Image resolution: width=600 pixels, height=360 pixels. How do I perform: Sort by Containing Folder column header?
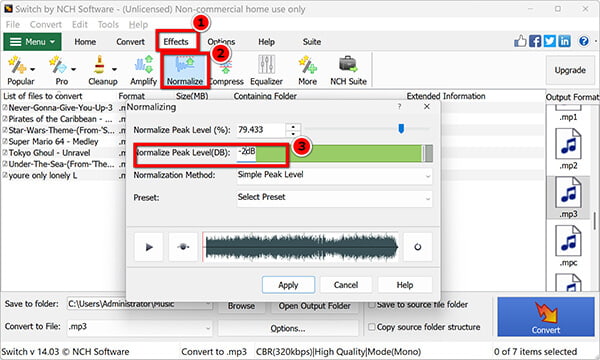pyautogui.click(x=265, y=96)
